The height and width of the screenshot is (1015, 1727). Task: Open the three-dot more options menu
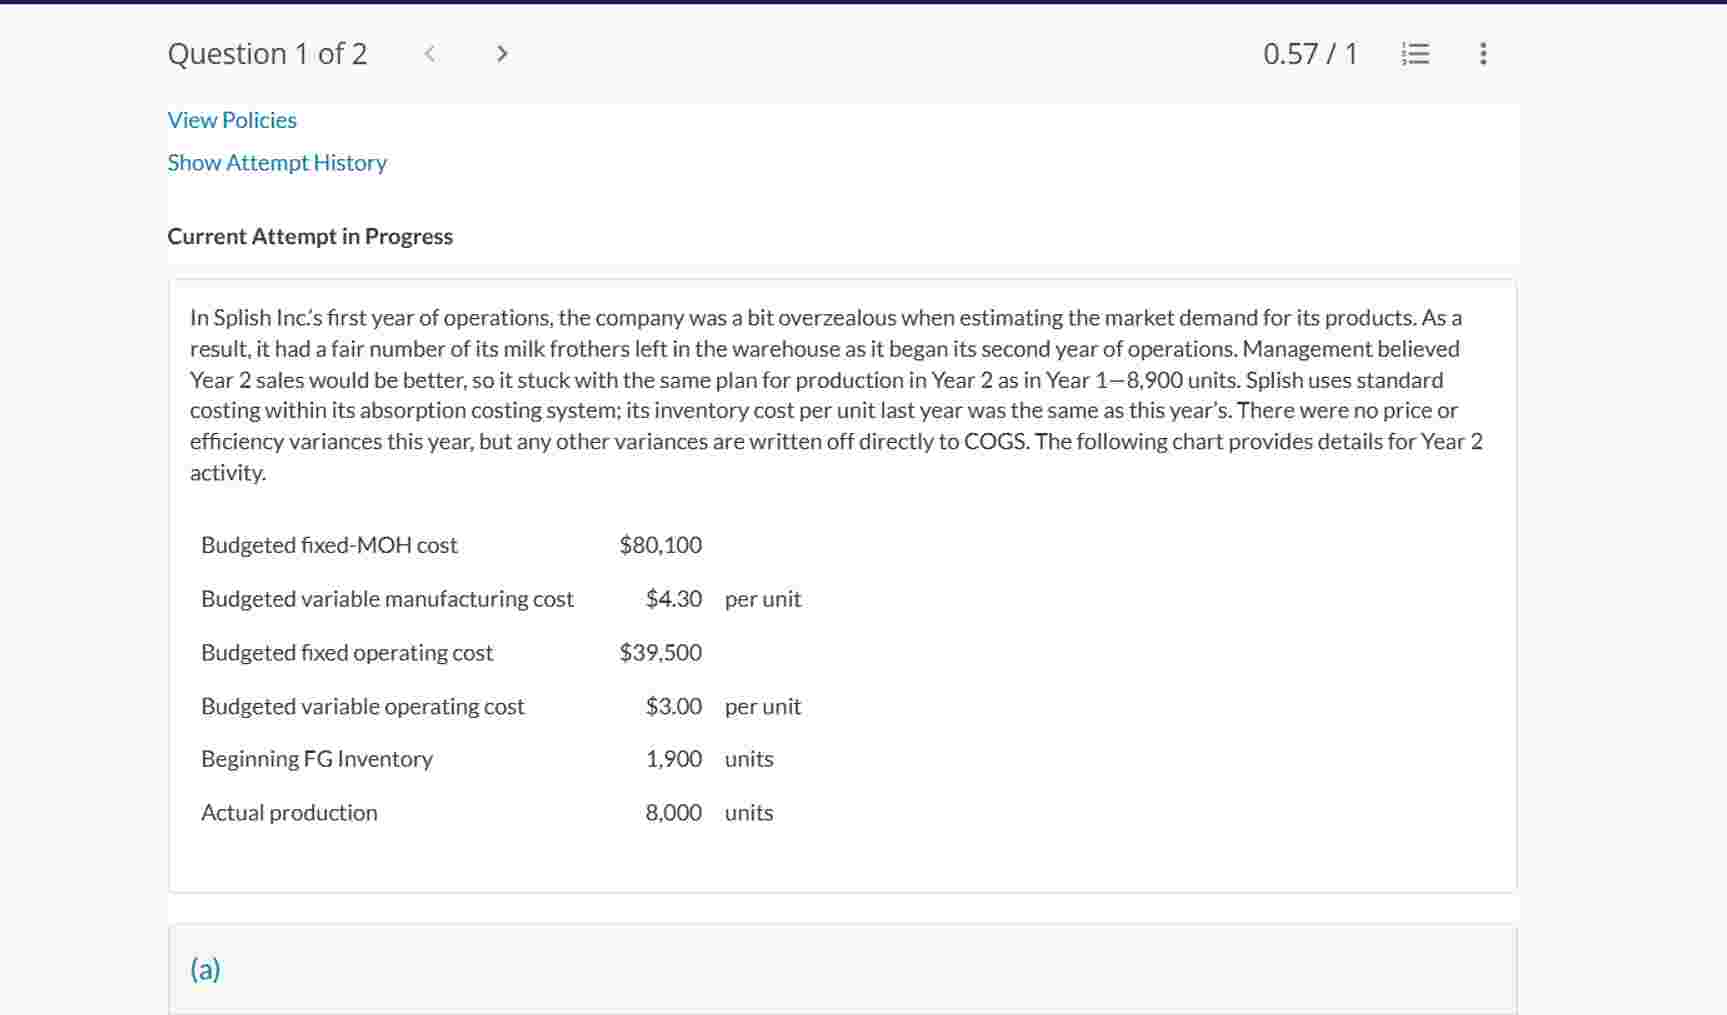tap(1483, 54)
